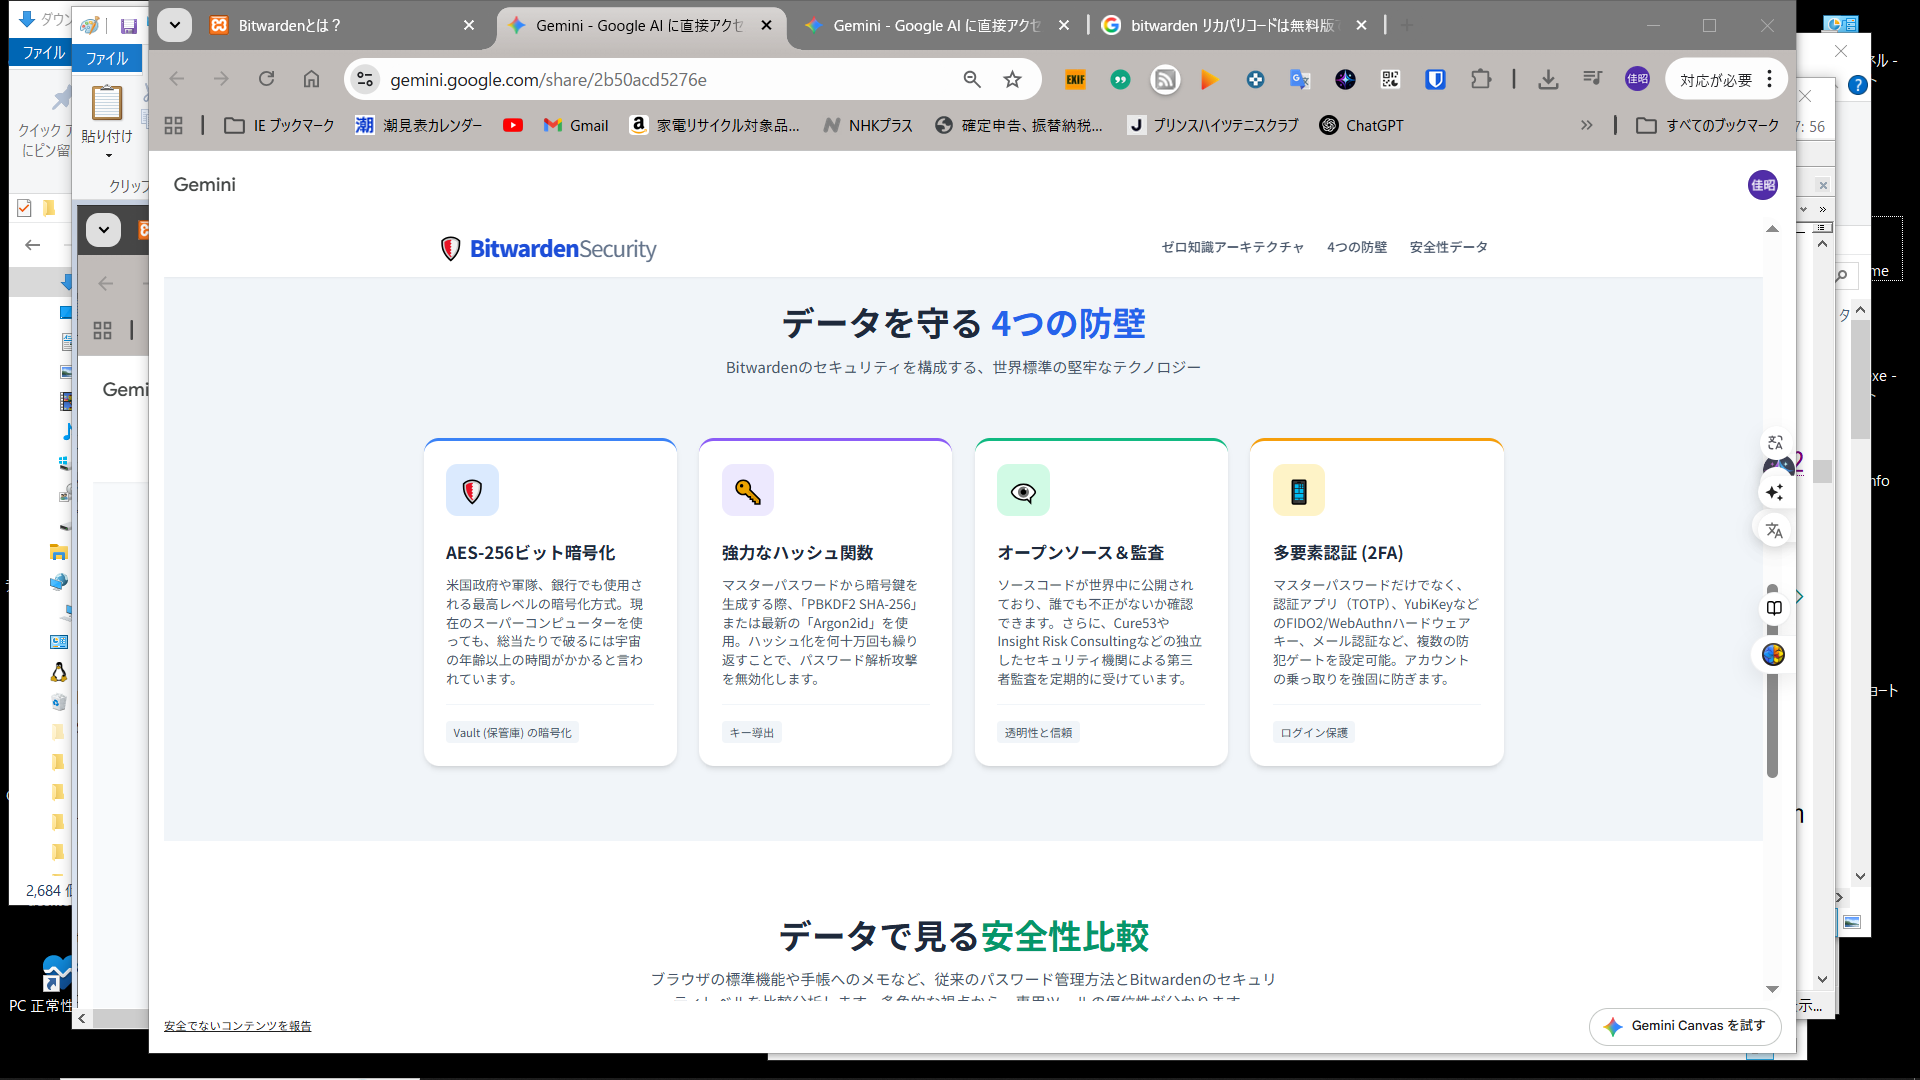This screenshot has width=1920, height=1080.
Task: Toggle the checkbox in the left background window
Action: tap(24, 208)
